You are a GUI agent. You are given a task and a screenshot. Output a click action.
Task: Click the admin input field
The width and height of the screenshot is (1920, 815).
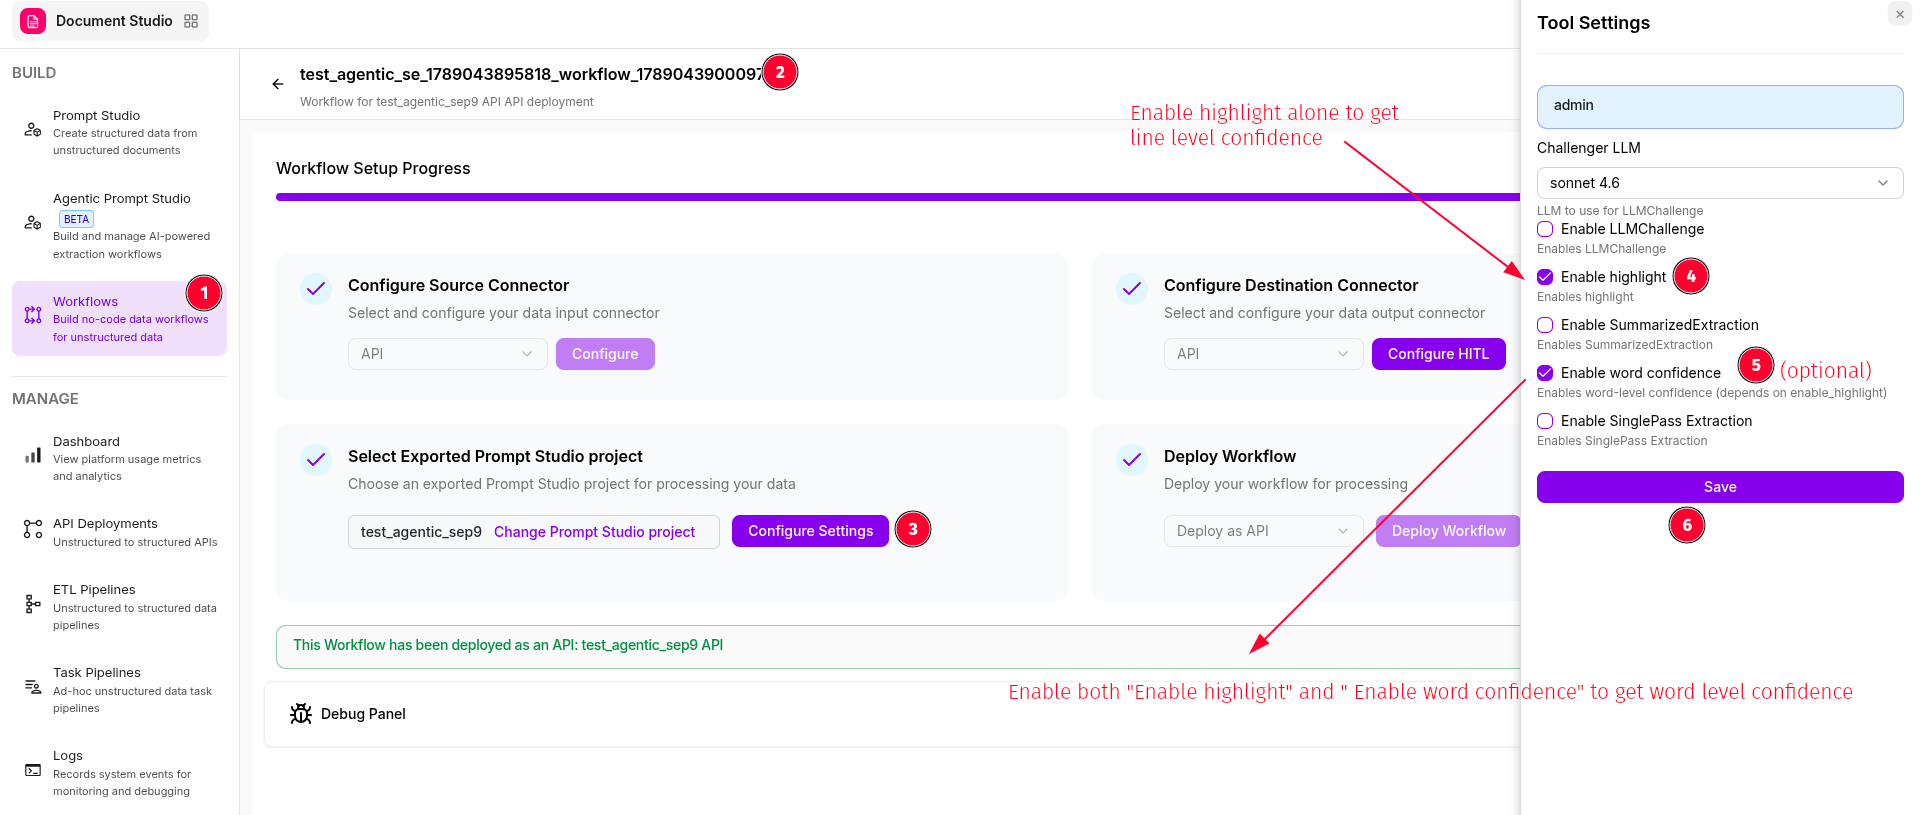pos(1720,106)
